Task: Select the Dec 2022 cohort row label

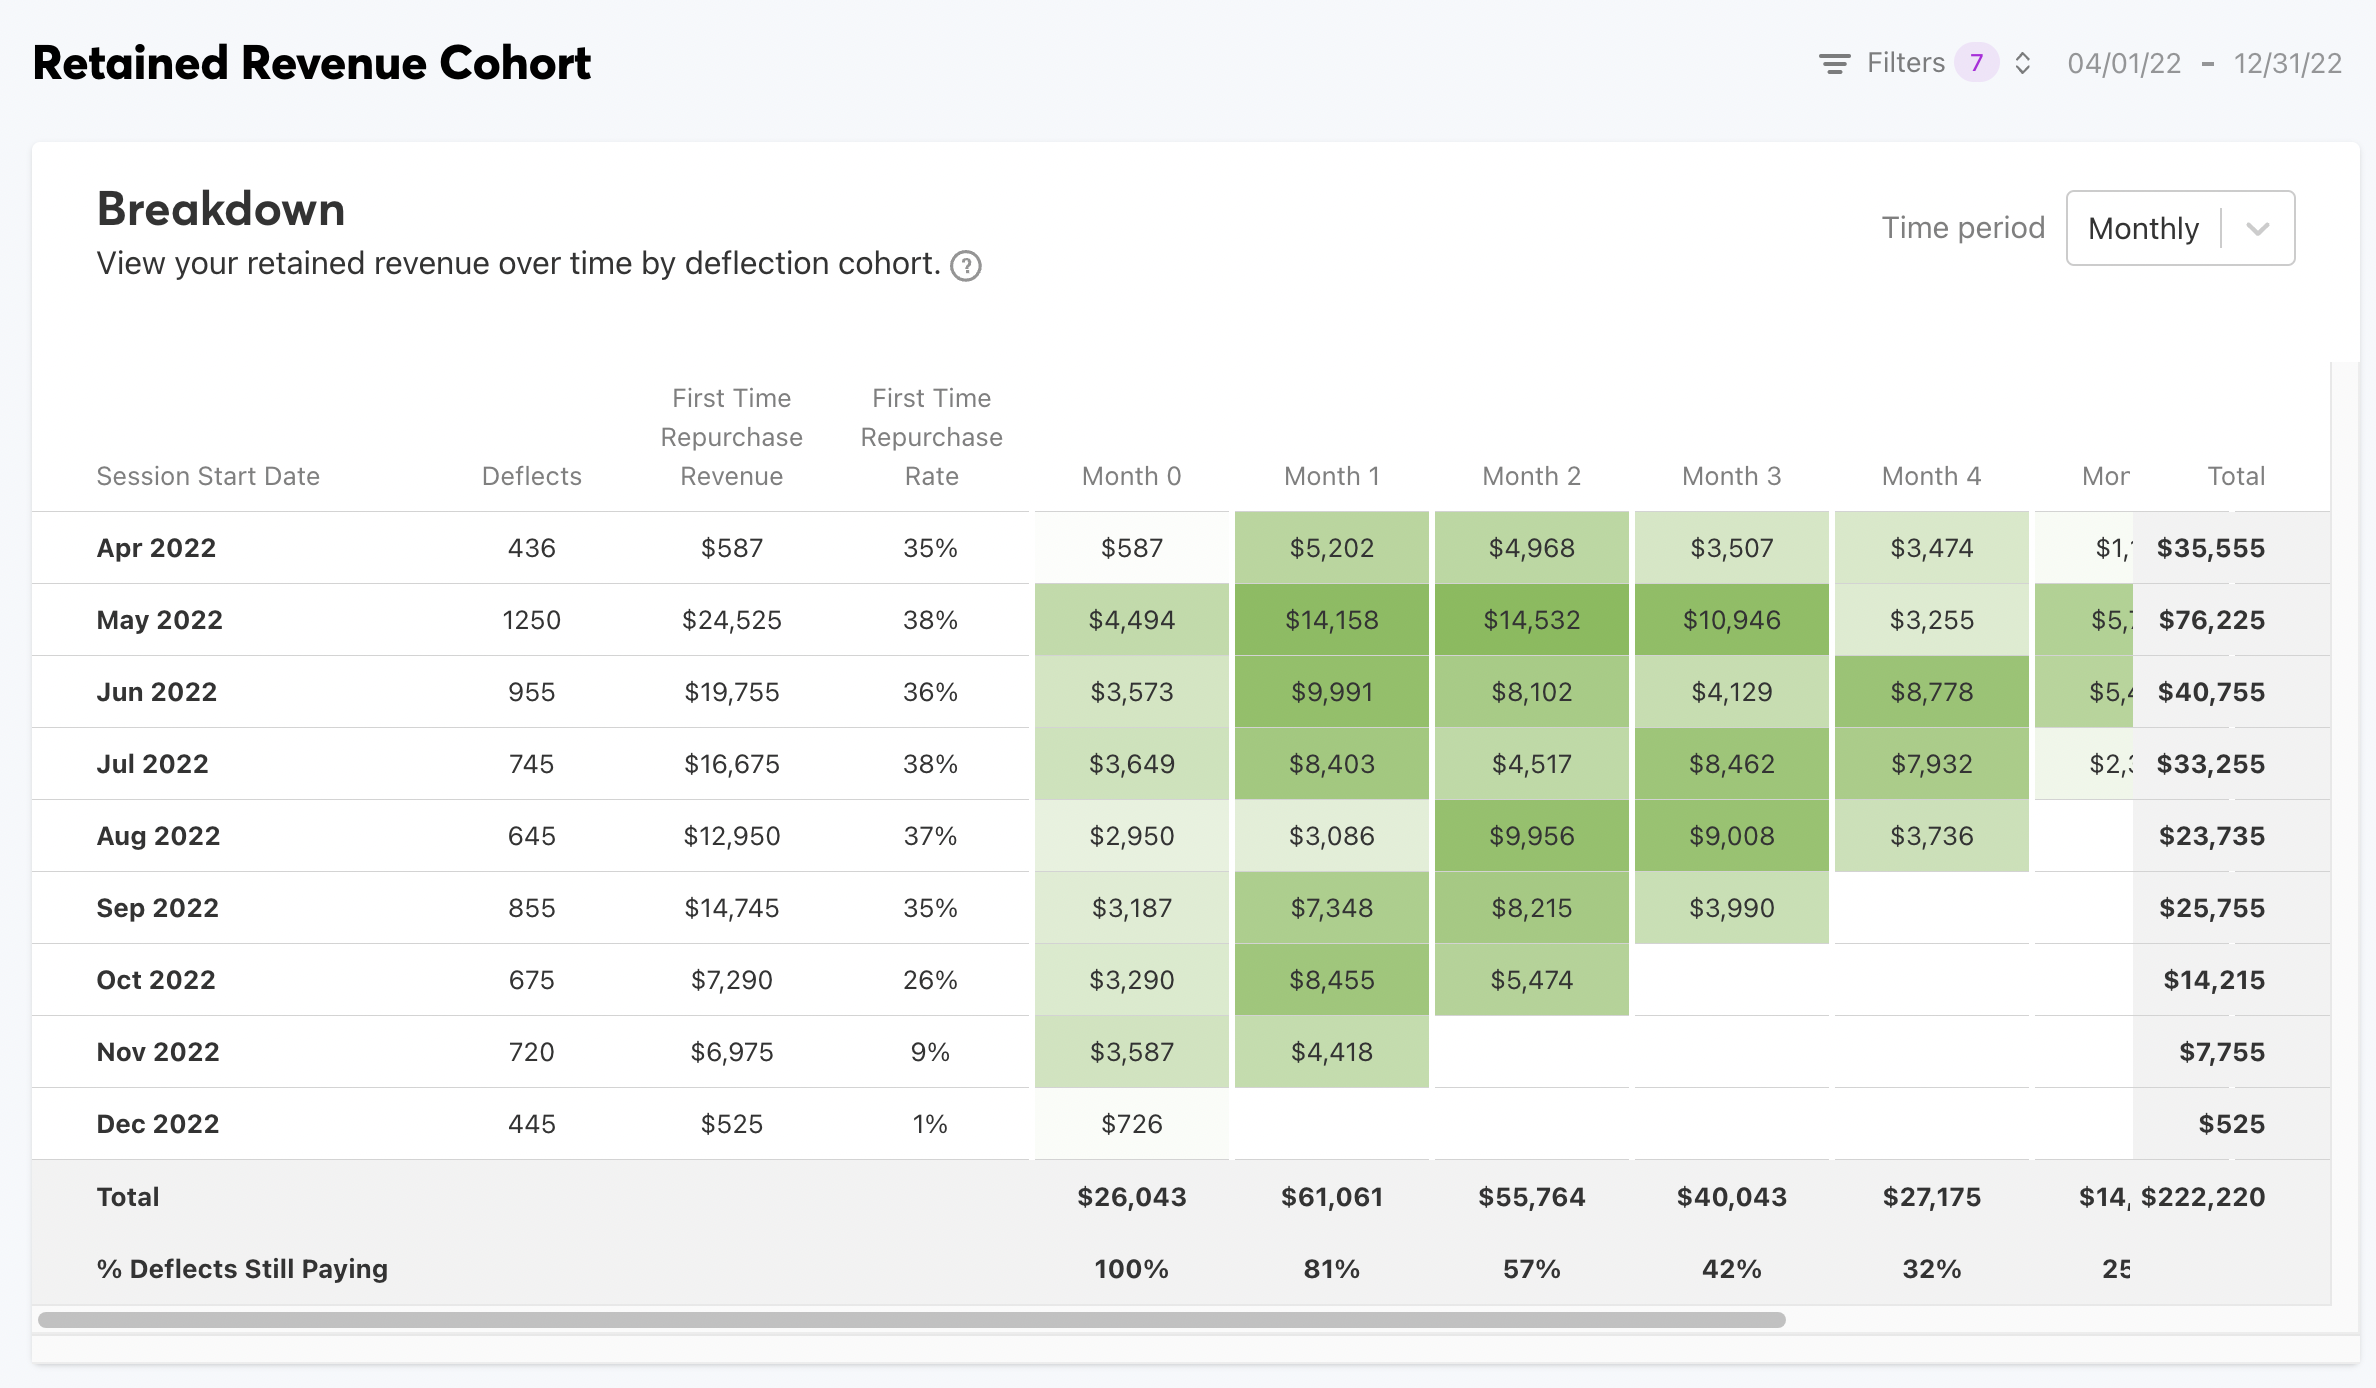Action: tap(158, 1124)
